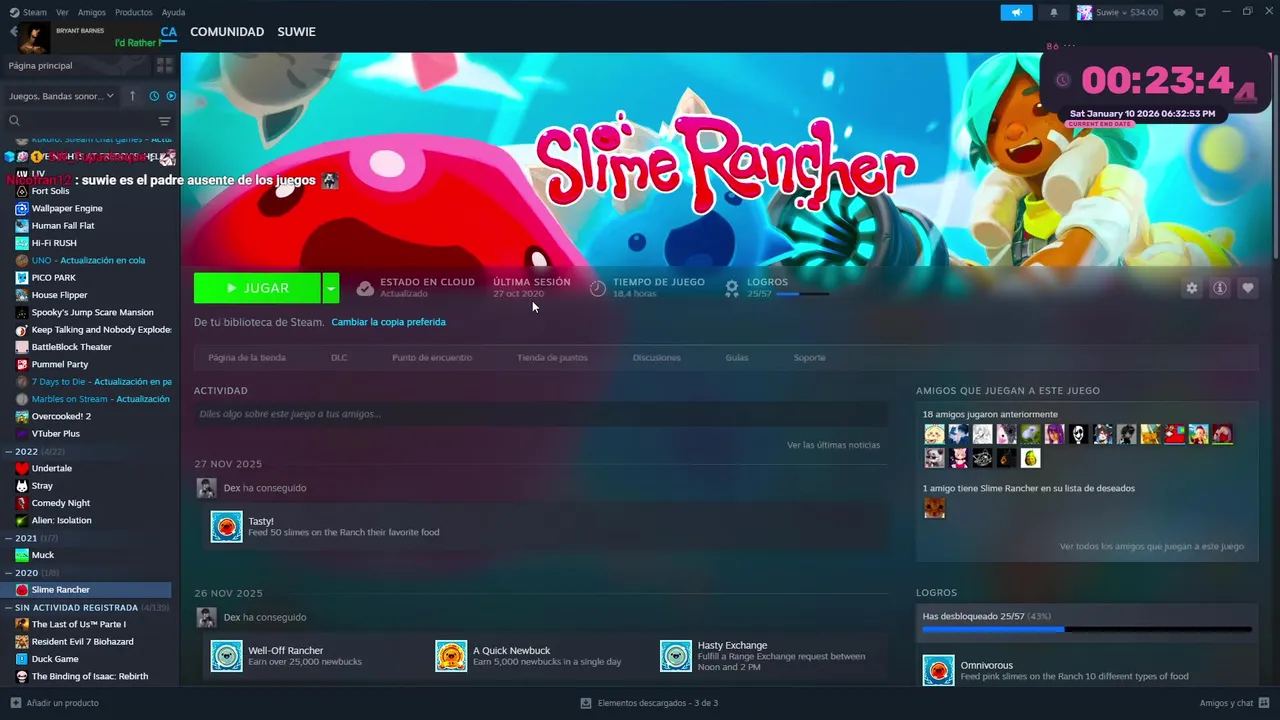Viewport: 1280px width, 720px height.
Task: Click the Hasty Exchange achievement icon
Action: coord(676,656)
